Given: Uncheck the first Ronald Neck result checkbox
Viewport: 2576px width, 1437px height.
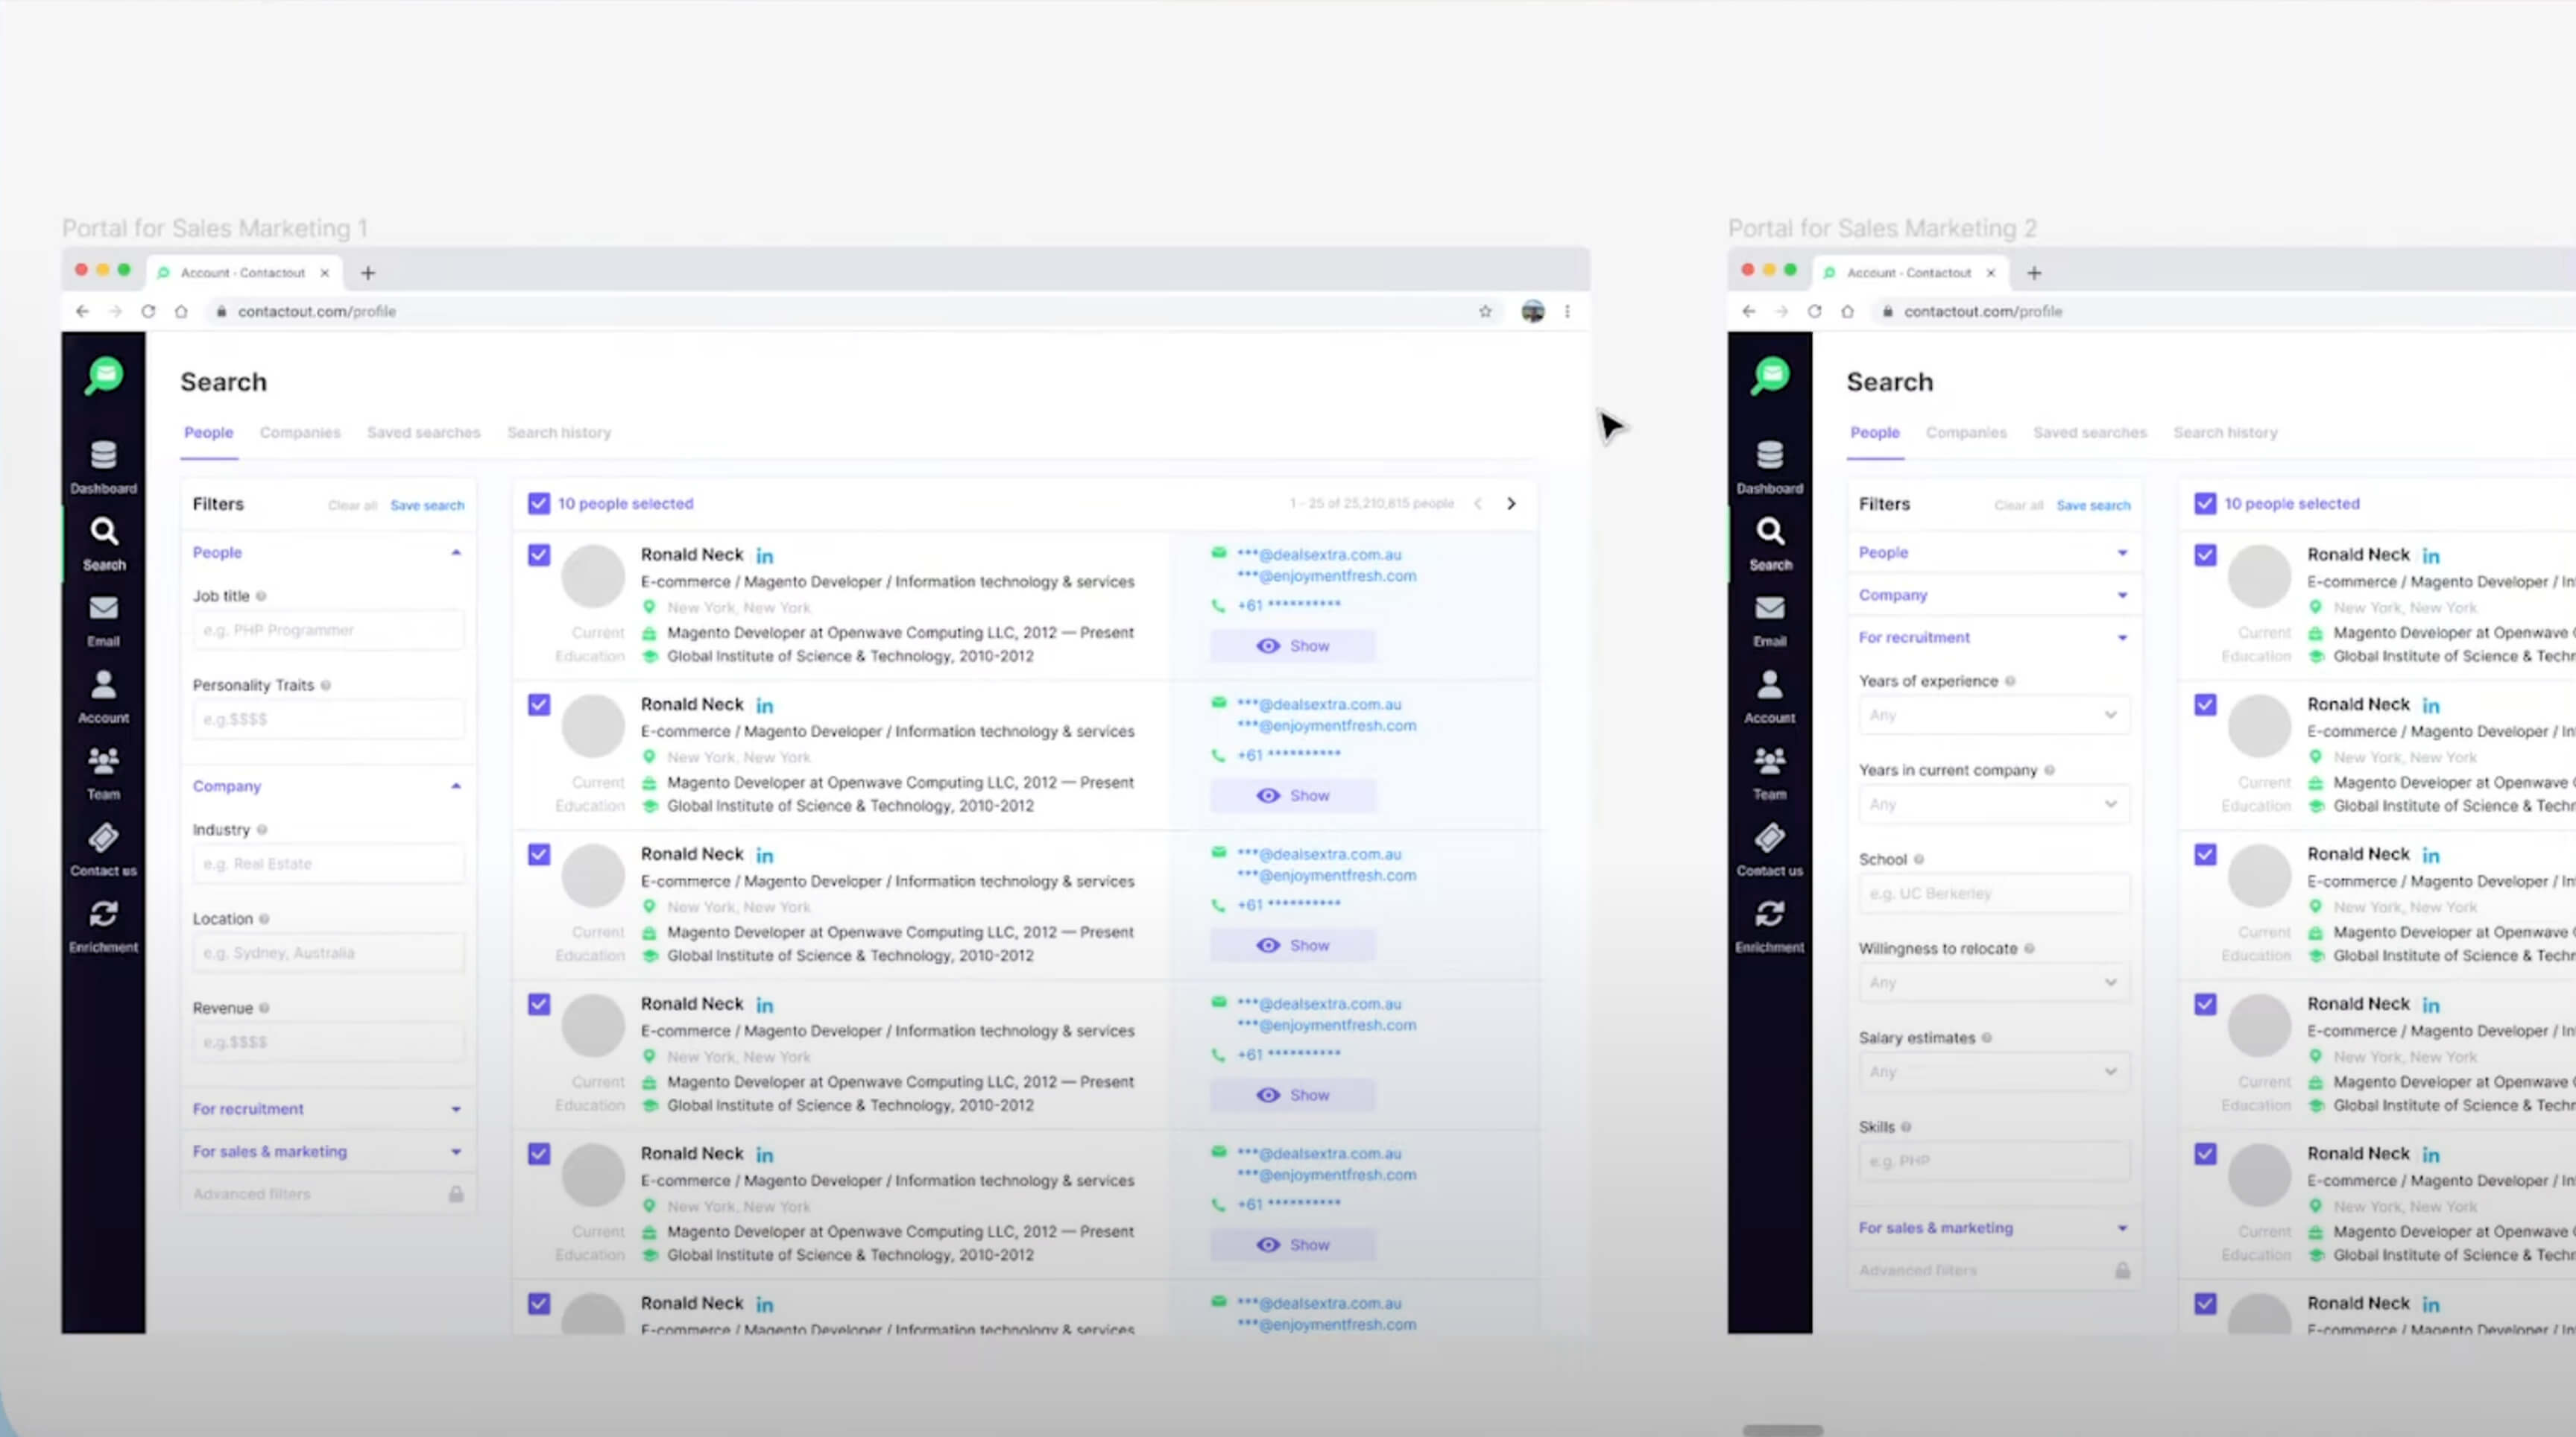Looking at the screenshot, I should point(539,555).
